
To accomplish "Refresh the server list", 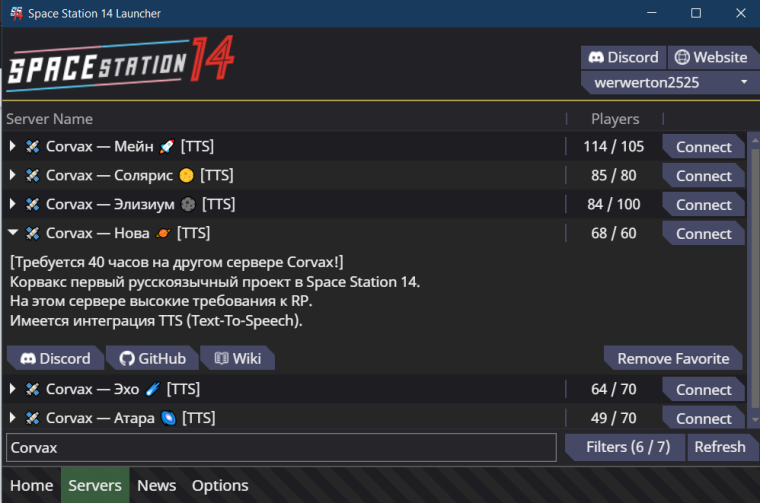I will coord(720,447).
